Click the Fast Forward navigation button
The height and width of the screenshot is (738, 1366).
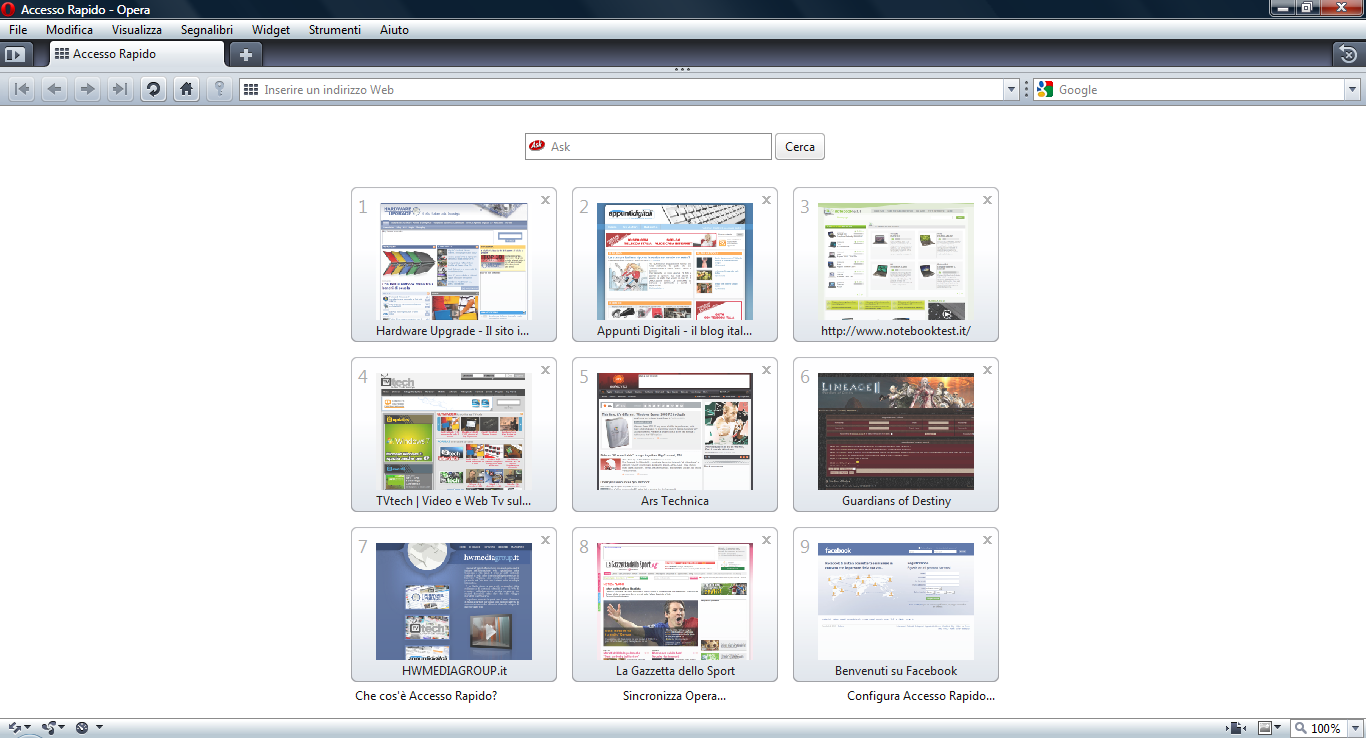point(120,89)
